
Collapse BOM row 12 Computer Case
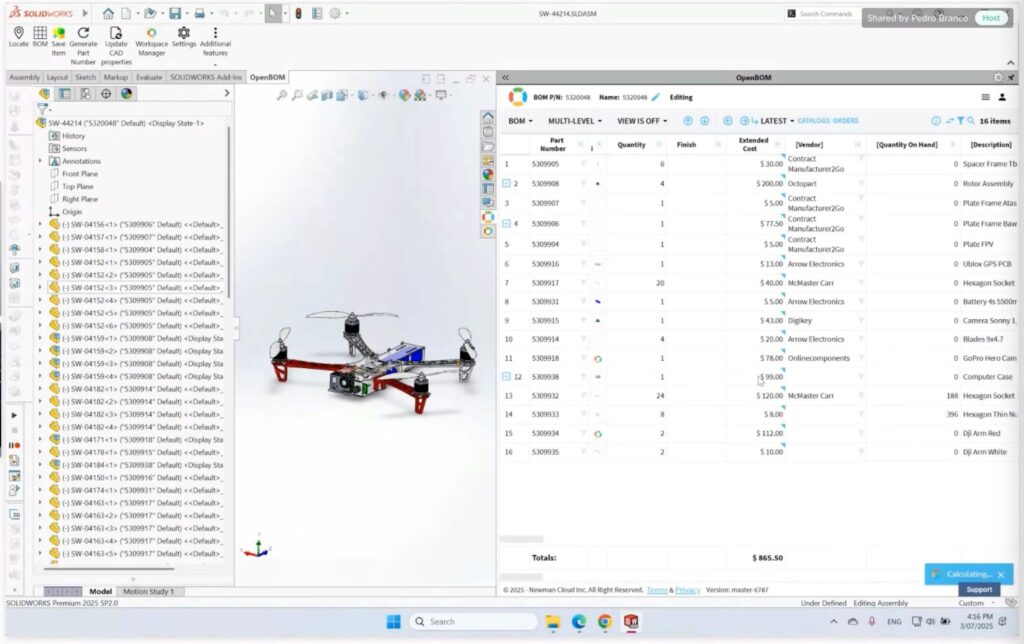[x=506, y=377]
